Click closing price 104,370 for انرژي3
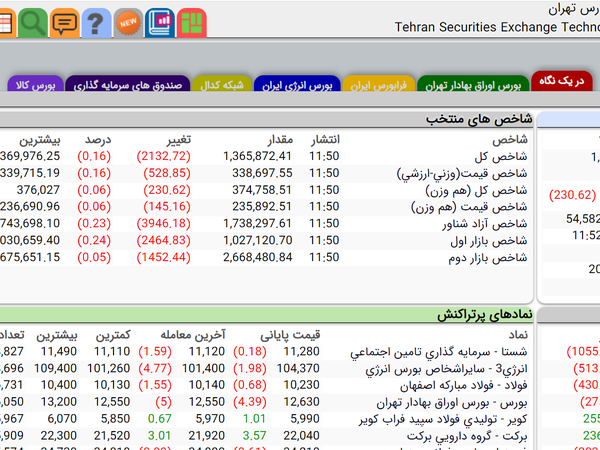 (x=298, y=368)
